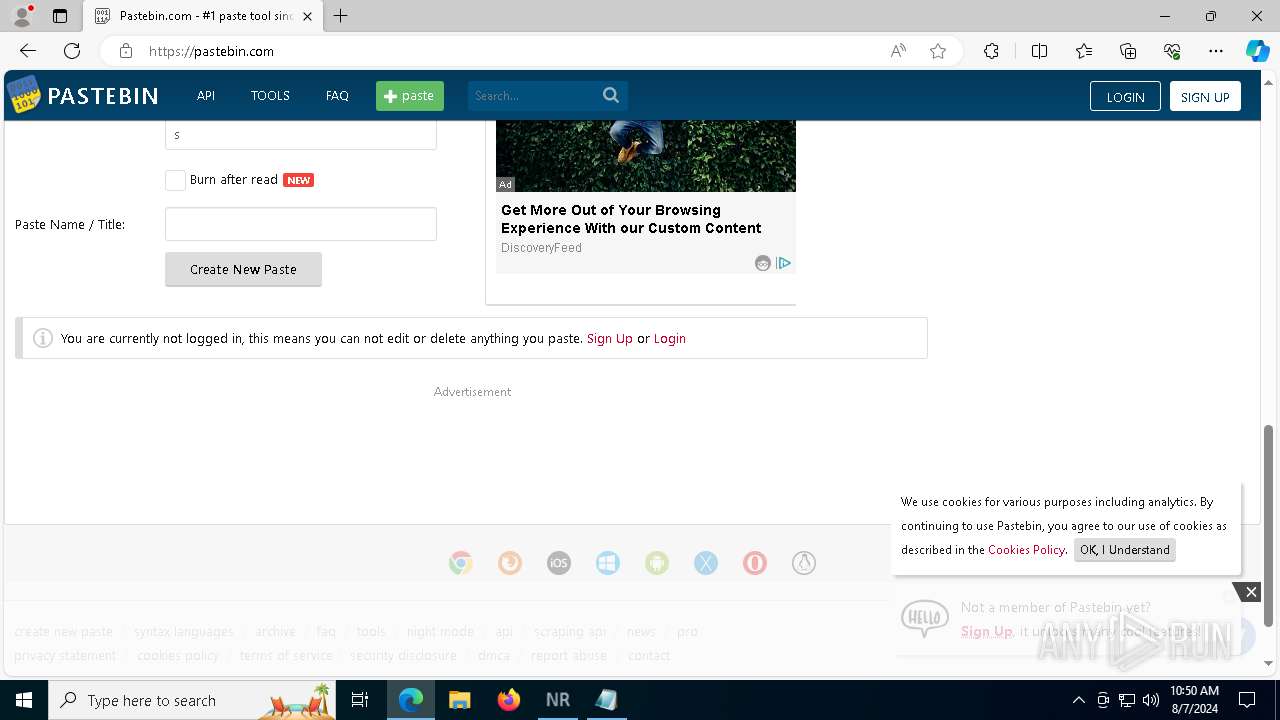Click the green paste button
This screenshot has width=1280, height=720.
(x=410, y=96)
